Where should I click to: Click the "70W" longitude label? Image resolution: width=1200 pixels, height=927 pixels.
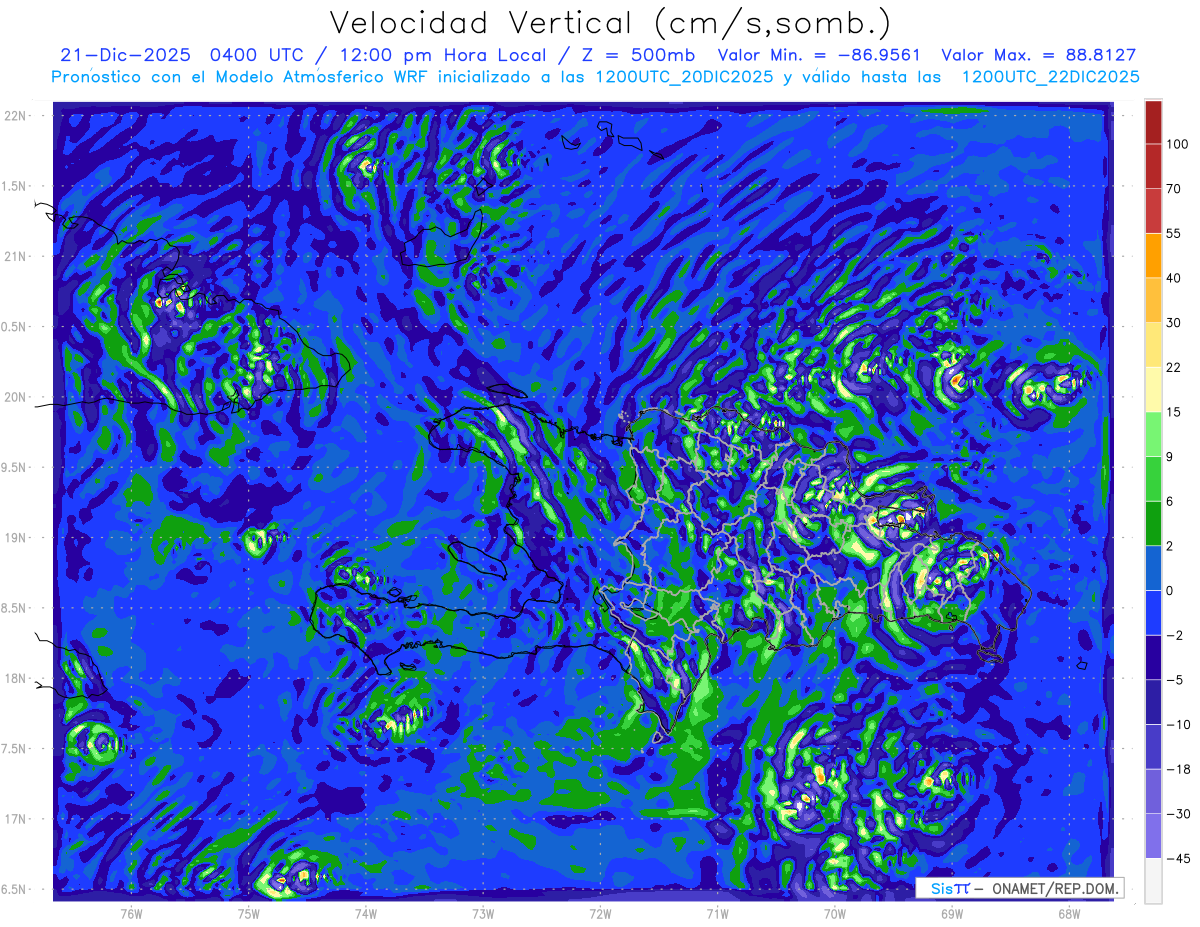pos(835,913)
